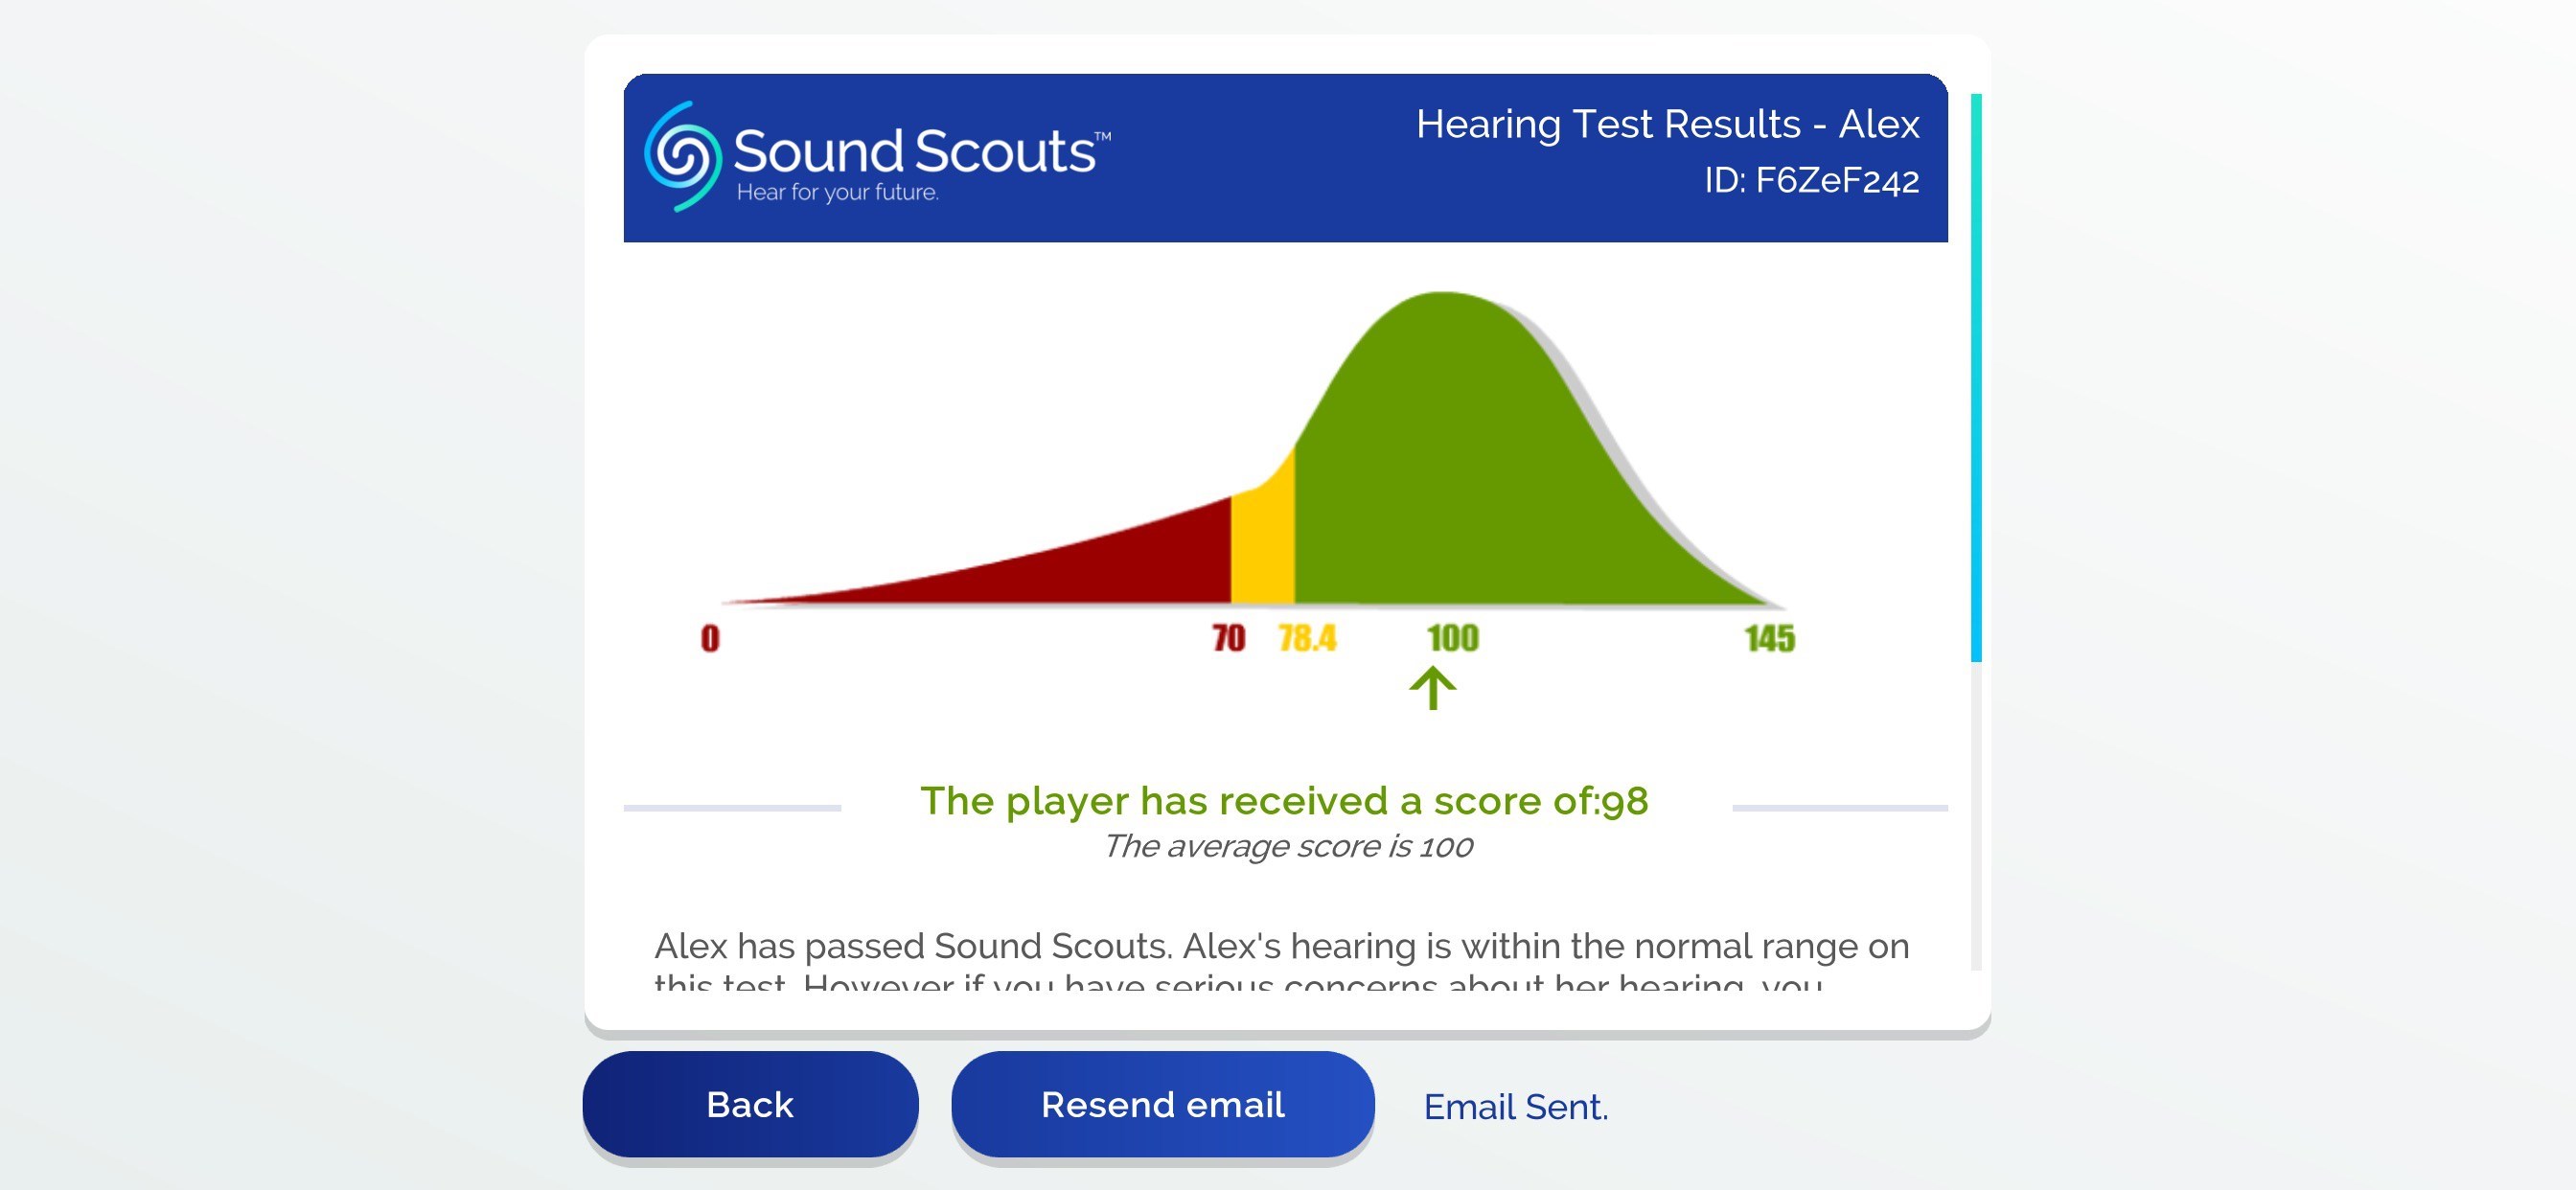Click the ID F6ZeF242 text
This screenshot has height=1190, width=2576.
(x=1811, y=180)
